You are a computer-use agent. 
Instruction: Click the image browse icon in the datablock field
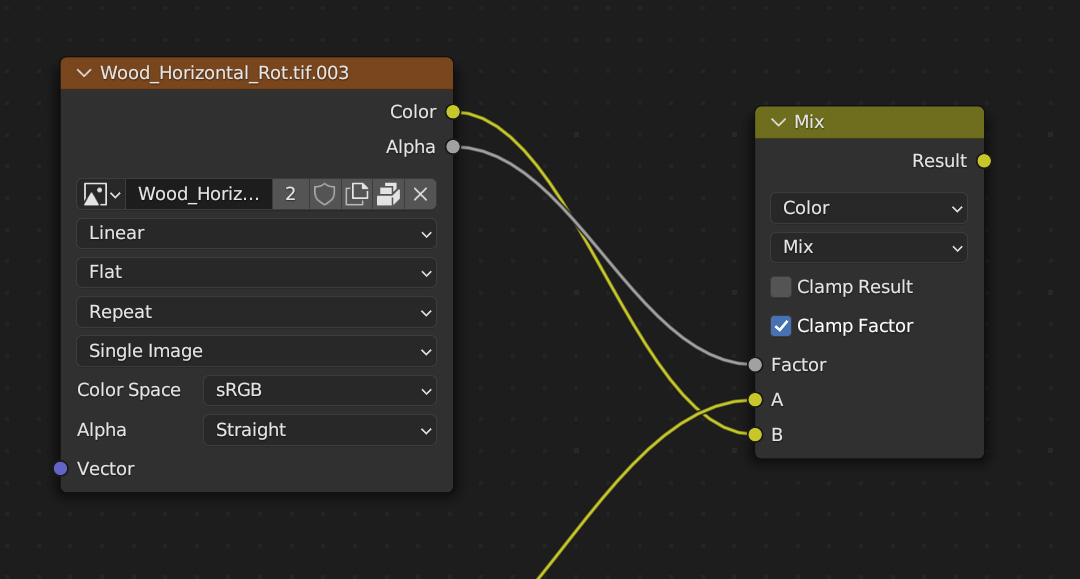pos(101,194)
